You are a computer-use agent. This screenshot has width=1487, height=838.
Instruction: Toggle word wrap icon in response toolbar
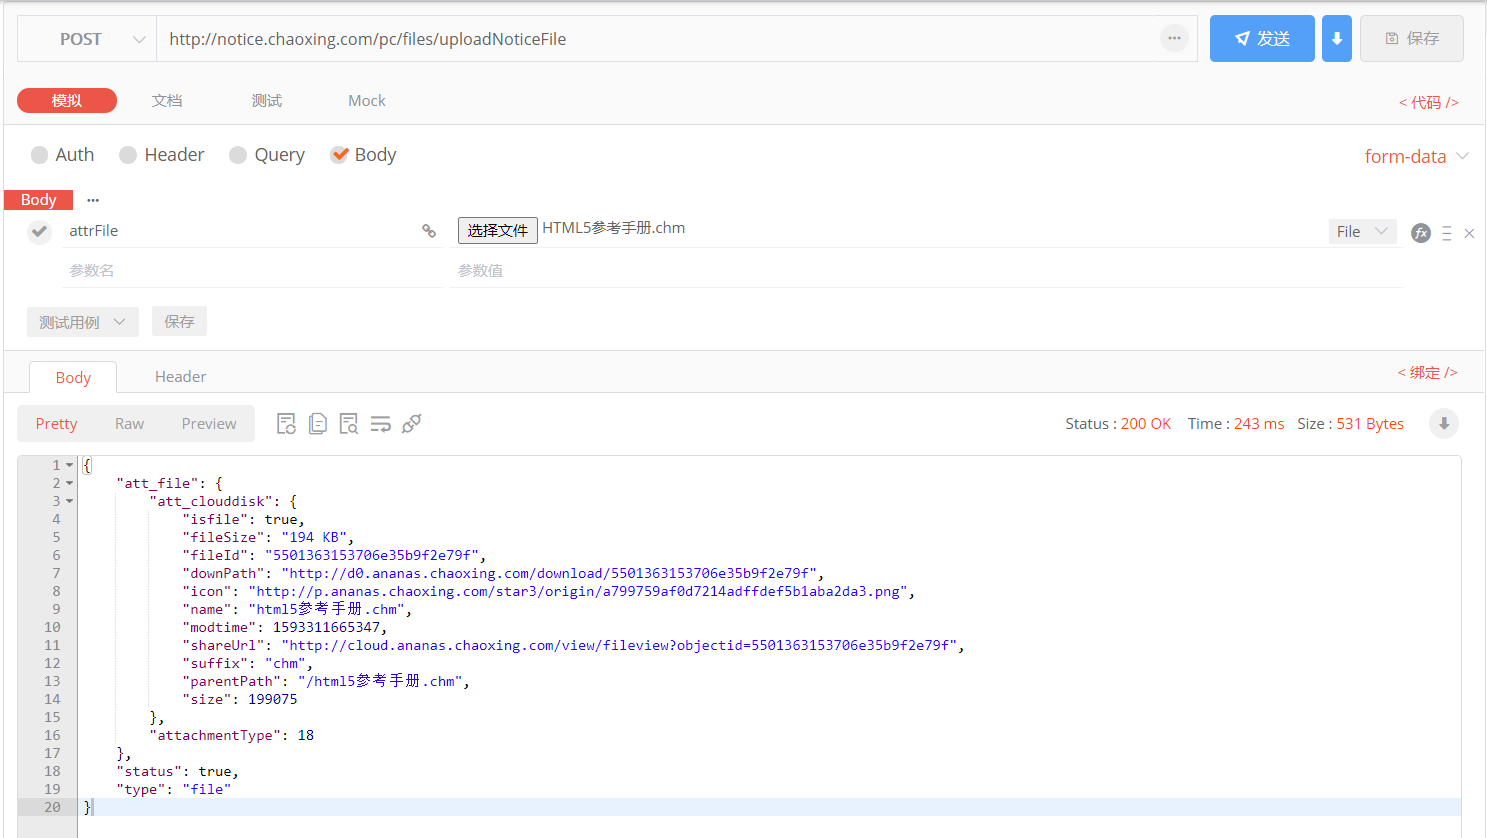pyautogui.click(x=380, y=424)
